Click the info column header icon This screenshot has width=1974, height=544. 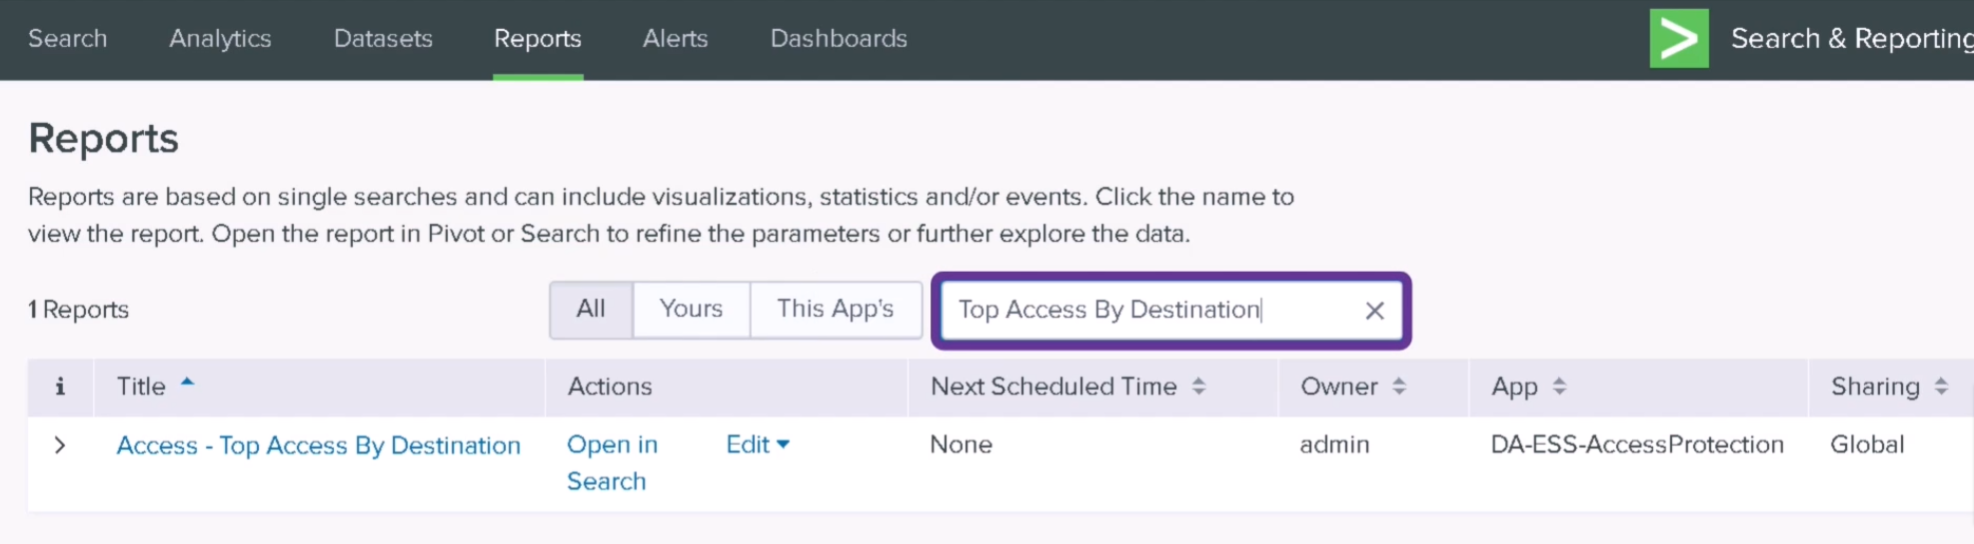point(60,387)
